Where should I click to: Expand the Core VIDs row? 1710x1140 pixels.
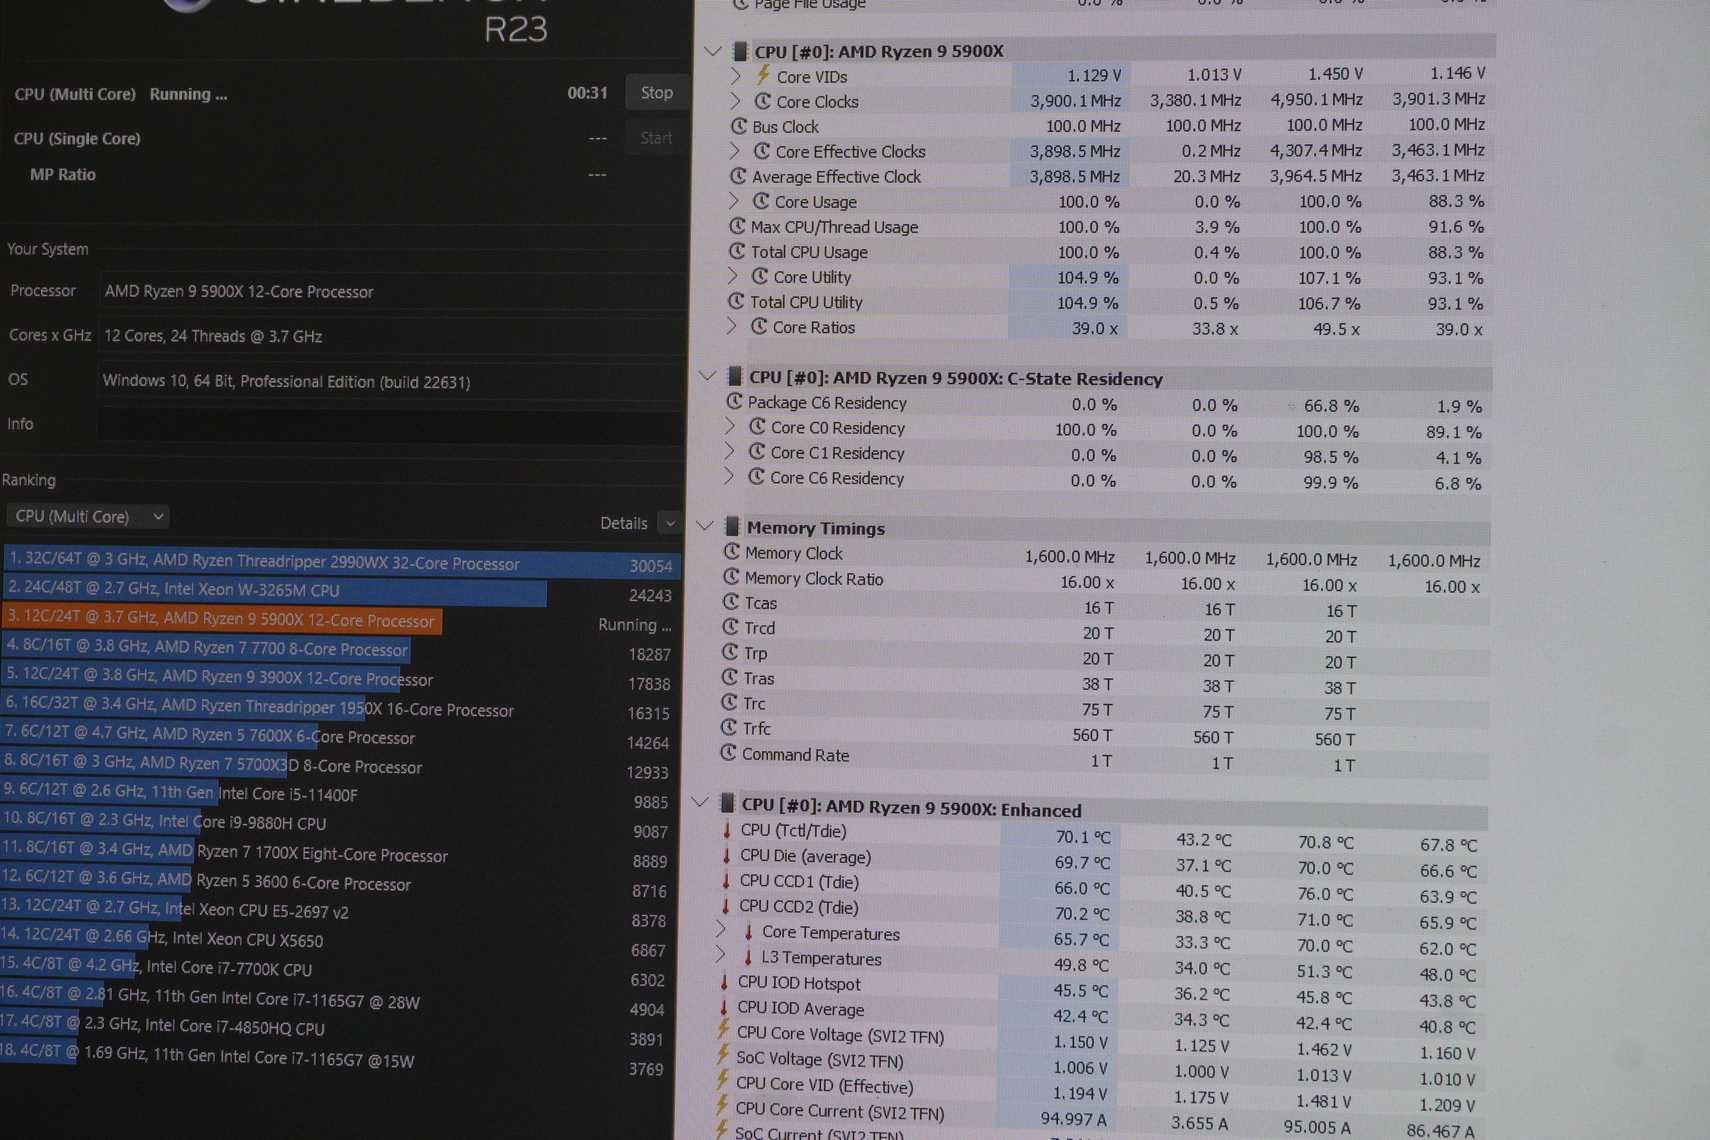tap(736, 76)
